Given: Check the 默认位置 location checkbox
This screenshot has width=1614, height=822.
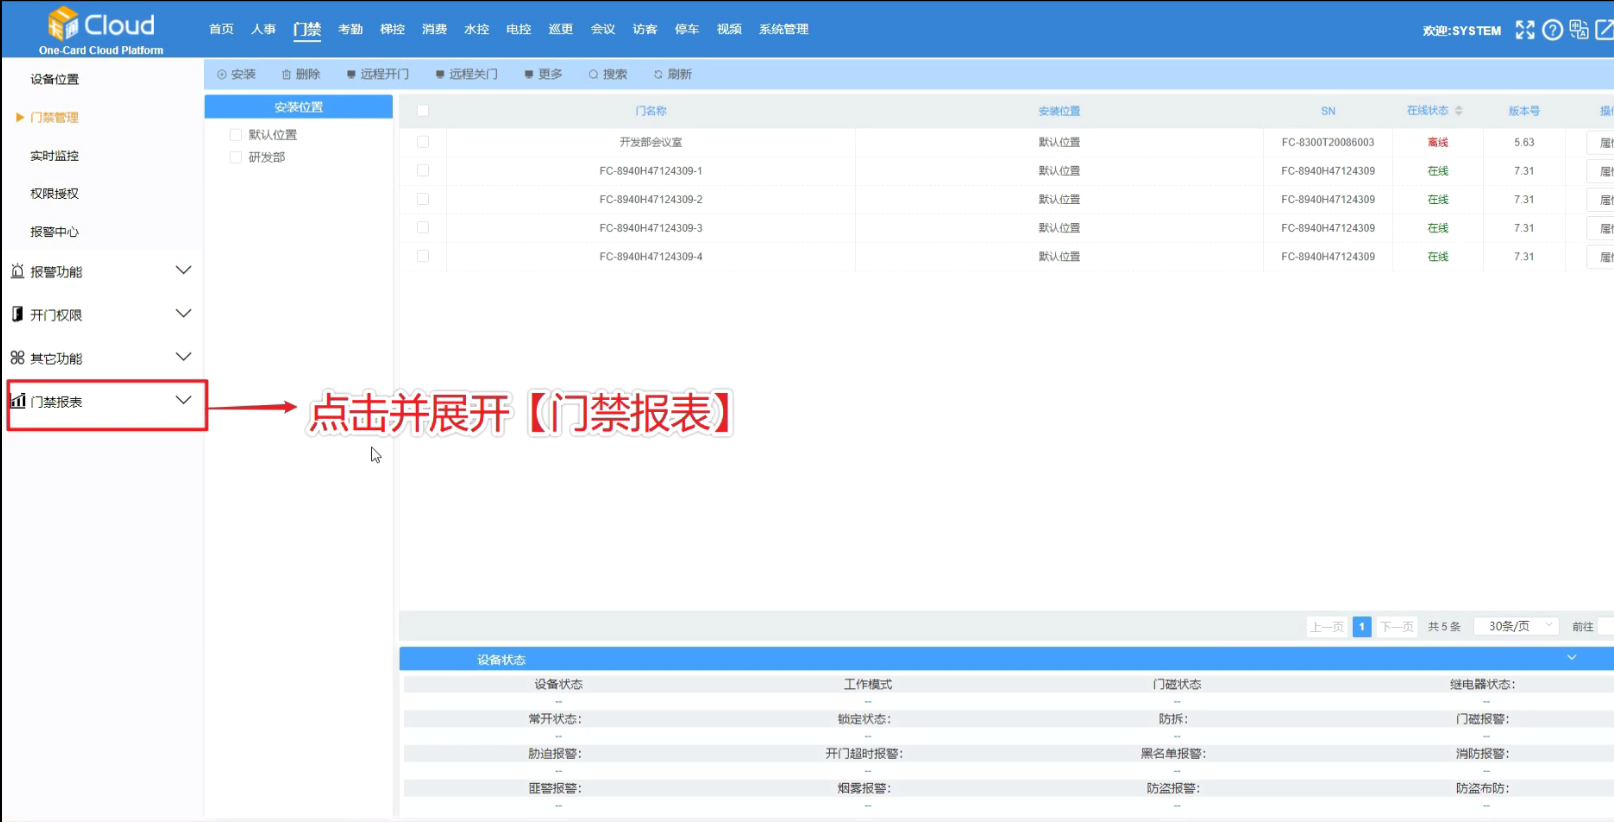Looking at the screenshot, I should click(236, 135).
